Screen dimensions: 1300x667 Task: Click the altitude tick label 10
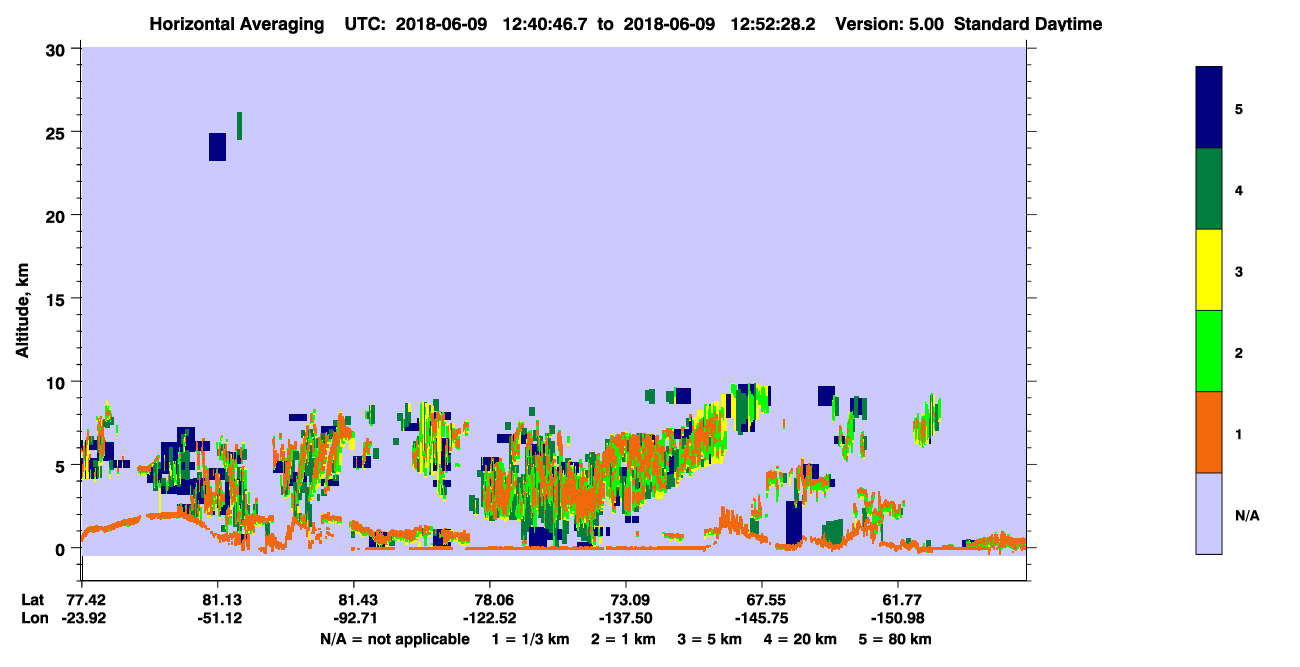point(58,382)
